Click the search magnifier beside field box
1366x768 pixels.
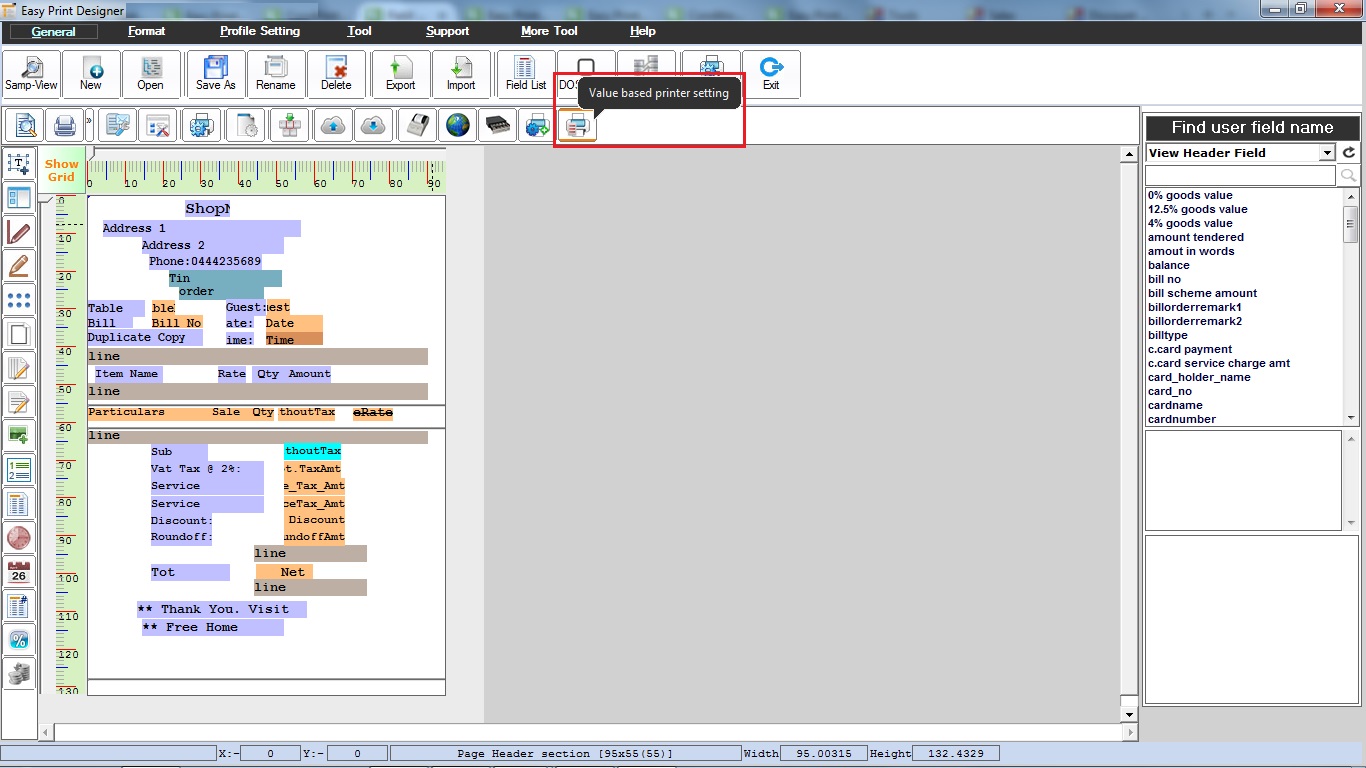point(1348,176)
